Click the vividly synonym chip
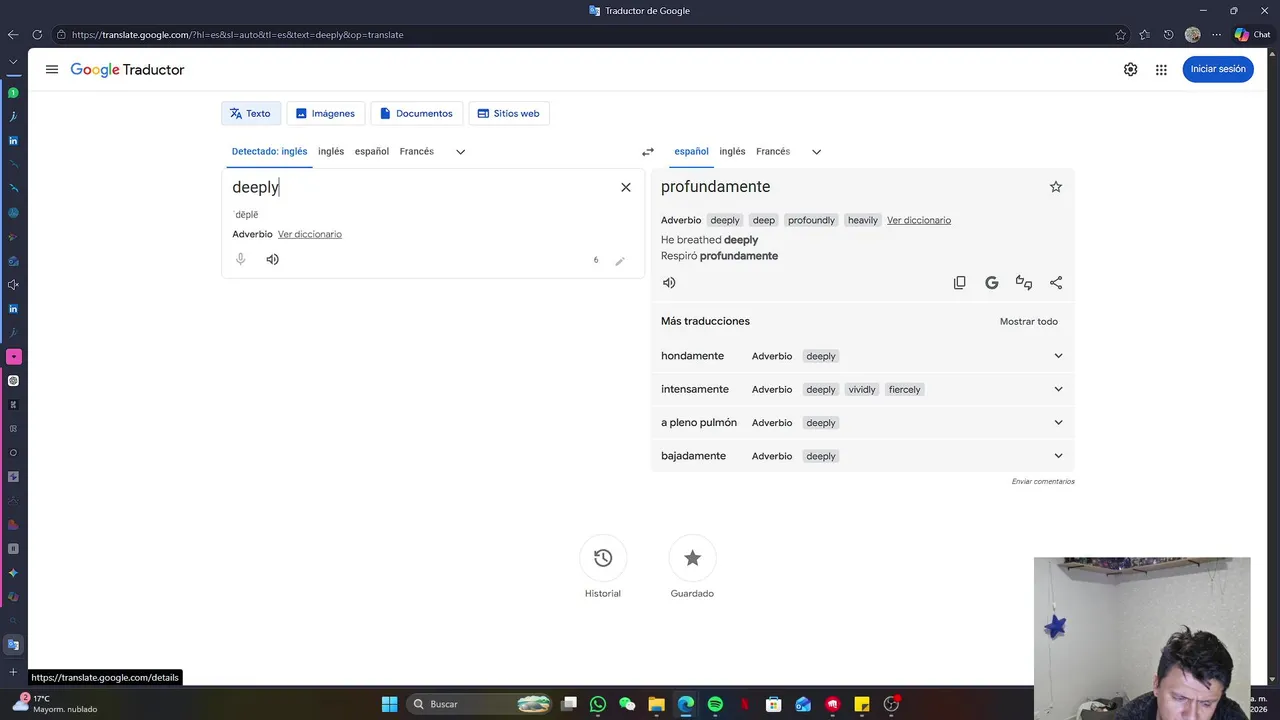This screenshot has width=1280, height=720. (862, 389)
